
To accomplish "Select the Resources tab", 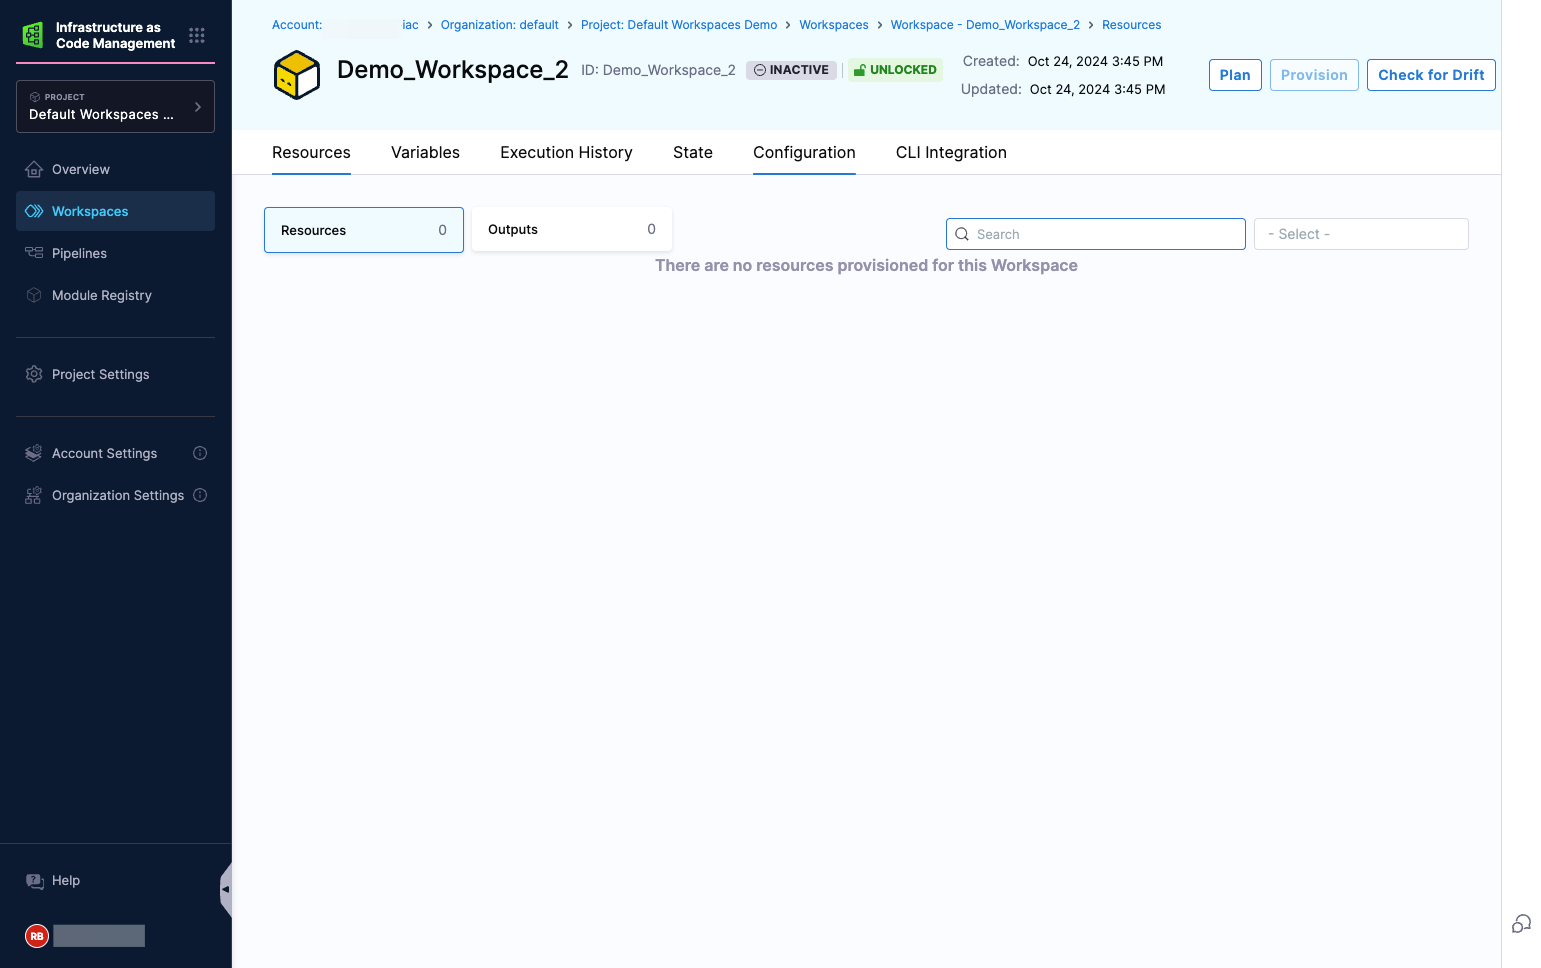I will tap(311, 152).
